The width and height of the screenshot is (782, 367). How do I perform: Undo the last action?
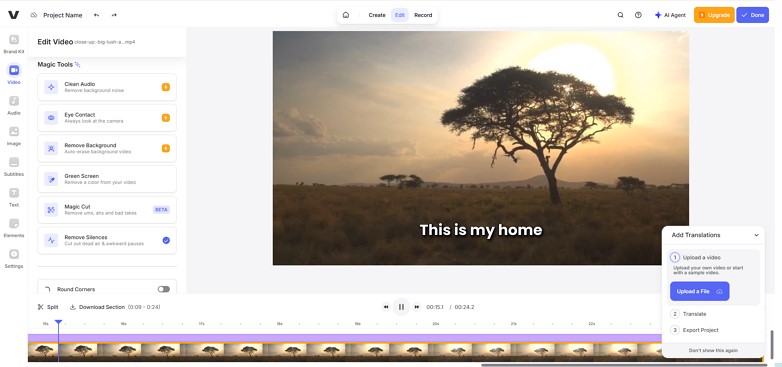96,15
